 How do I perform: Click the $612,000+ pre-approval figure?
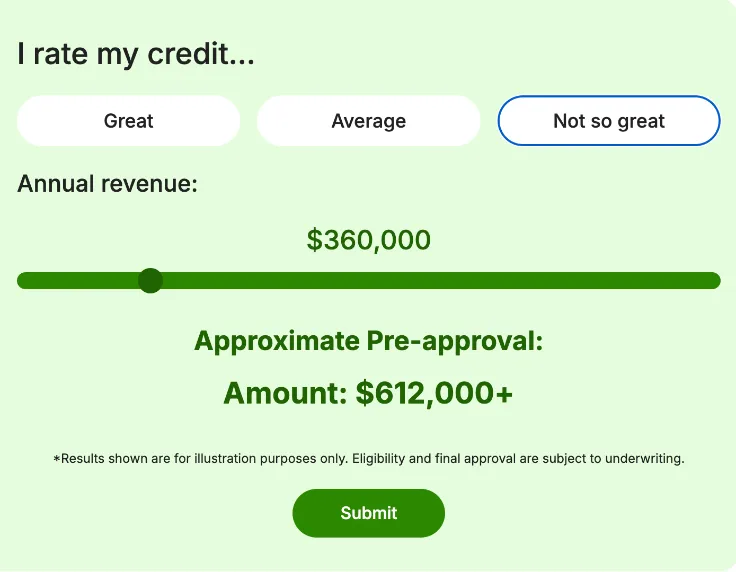tap(434, 393)
